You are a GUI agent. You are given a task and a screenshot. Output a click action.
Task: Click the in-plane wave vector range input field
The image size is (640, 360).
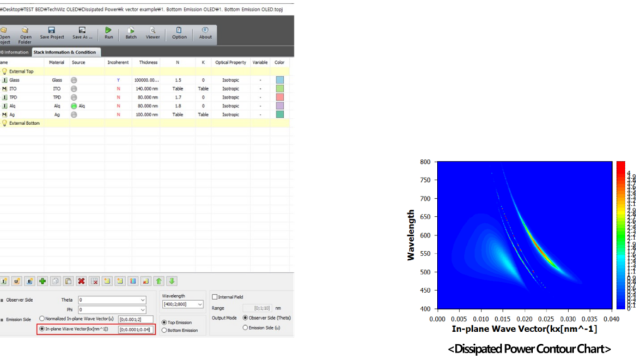point(136,329)
